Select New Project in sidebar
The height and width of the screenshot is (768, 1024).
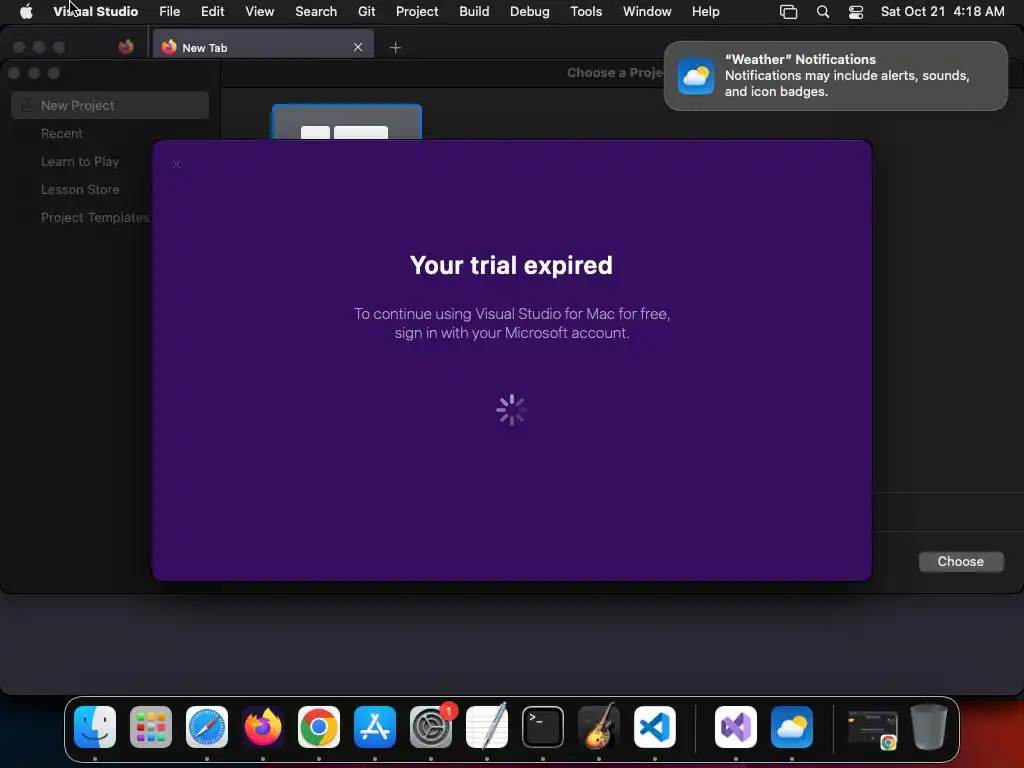point(110,105)
